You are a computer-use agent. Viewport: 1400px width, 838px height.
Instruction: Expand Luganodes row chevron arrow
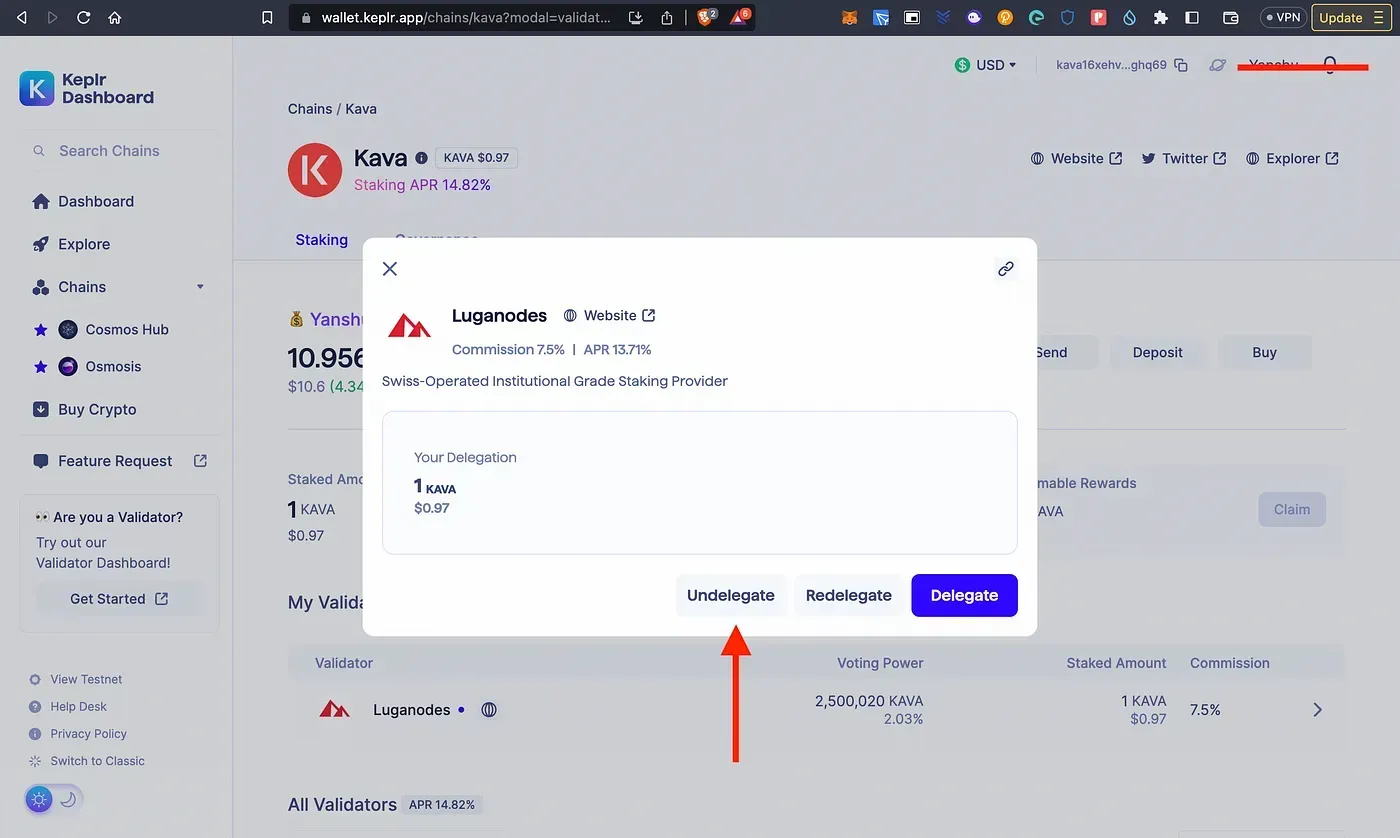(1317, 710)
